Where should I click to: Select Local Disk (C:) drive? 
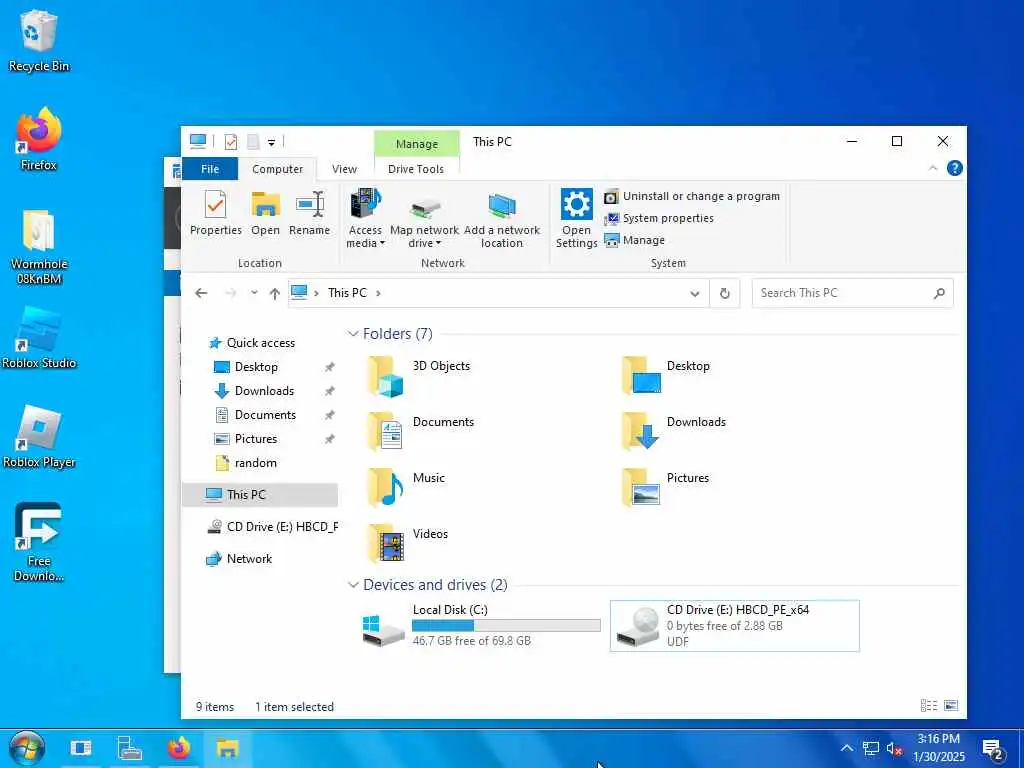(x=481, y=626)
